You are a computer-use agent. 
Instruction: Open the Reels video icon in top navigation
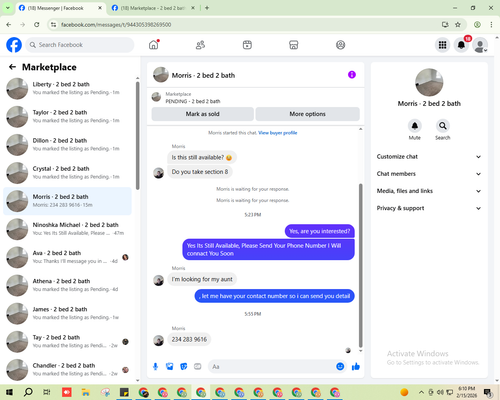point(247,45)
